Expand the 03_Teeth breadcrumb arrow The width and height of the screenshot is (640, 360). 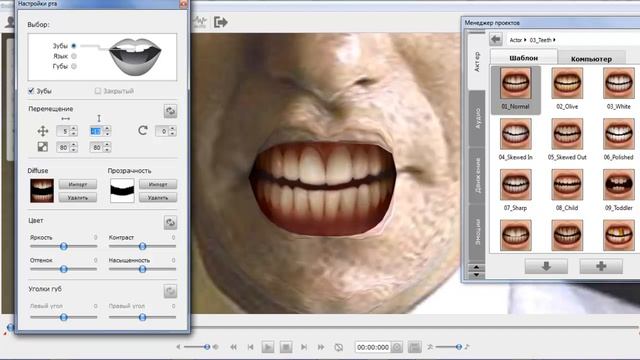(x=554, y=40)
